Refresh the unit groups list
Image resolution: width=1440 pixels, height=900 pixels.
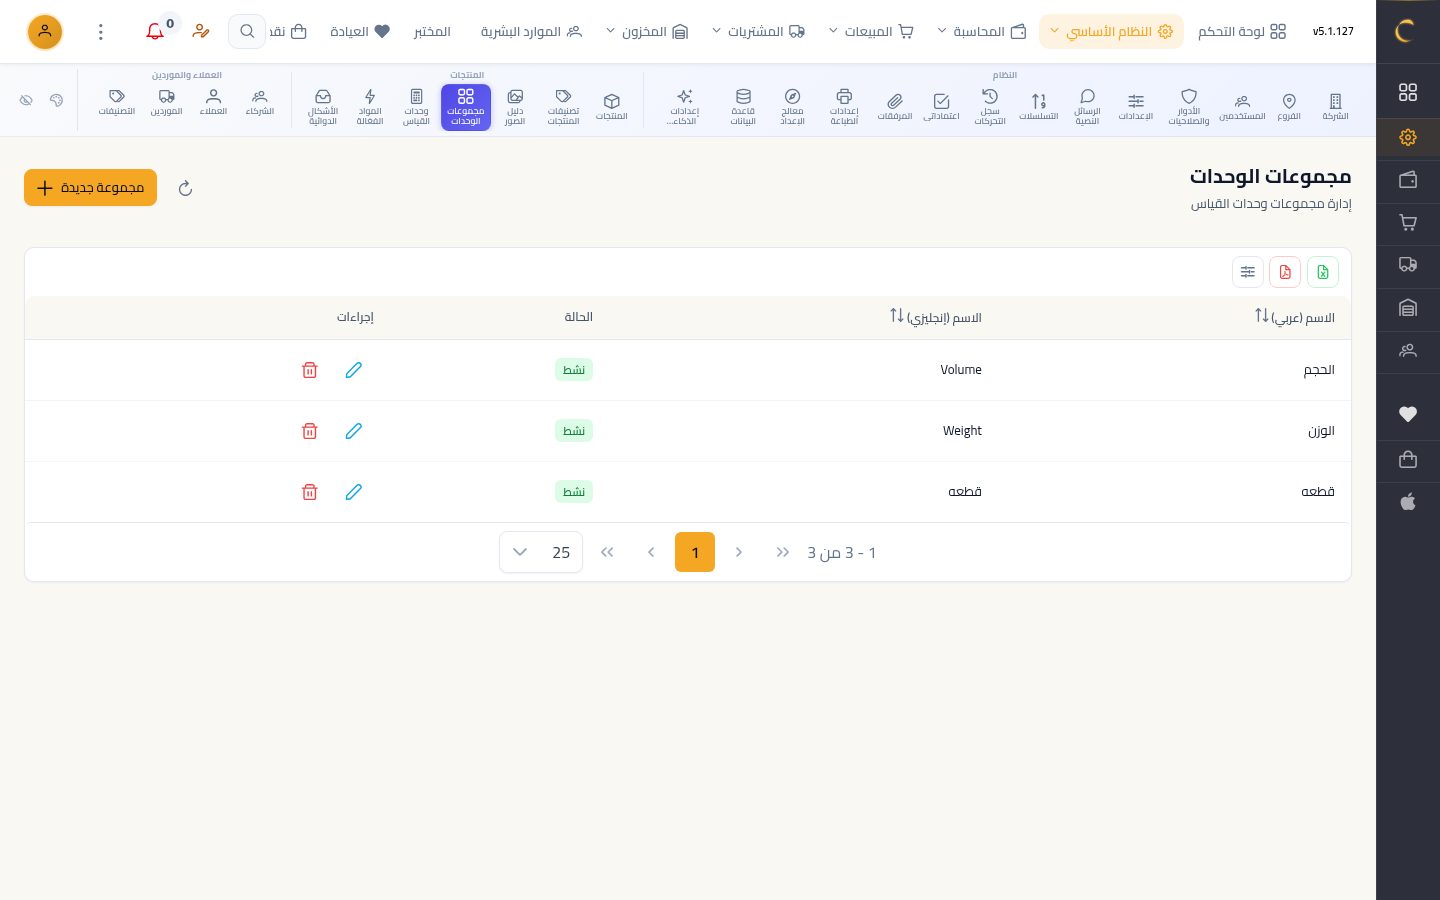pyautogui.click(x=185, y=188)
